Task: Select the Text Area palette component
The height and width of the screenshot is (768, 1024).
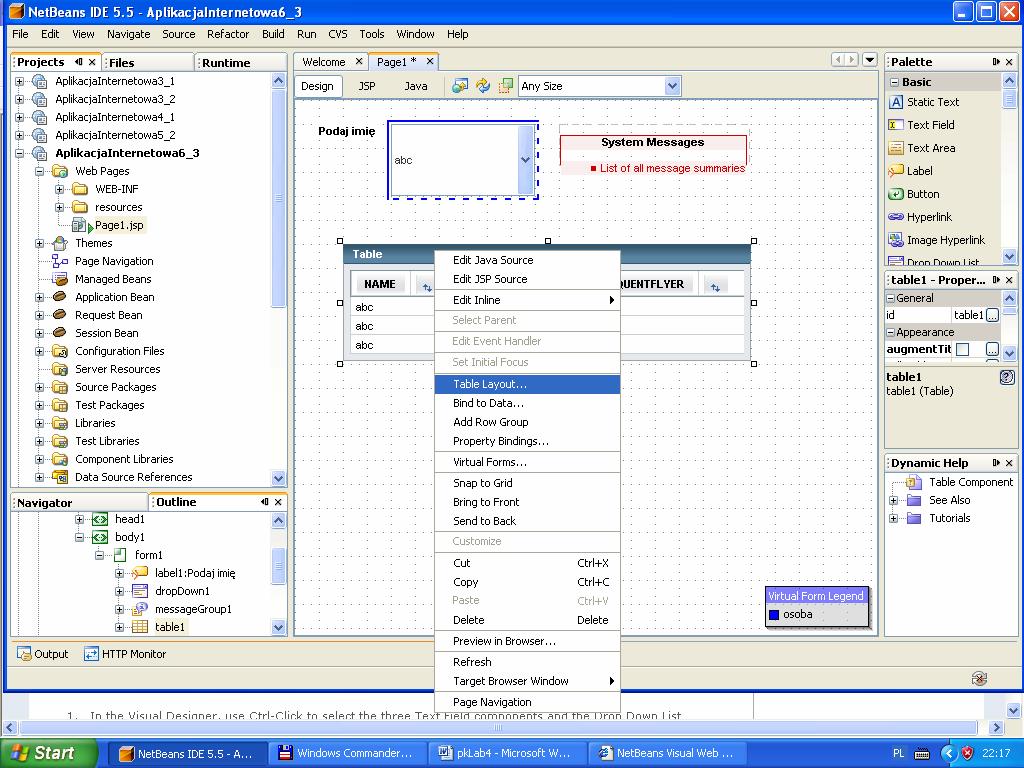Action: pos(930,148)
